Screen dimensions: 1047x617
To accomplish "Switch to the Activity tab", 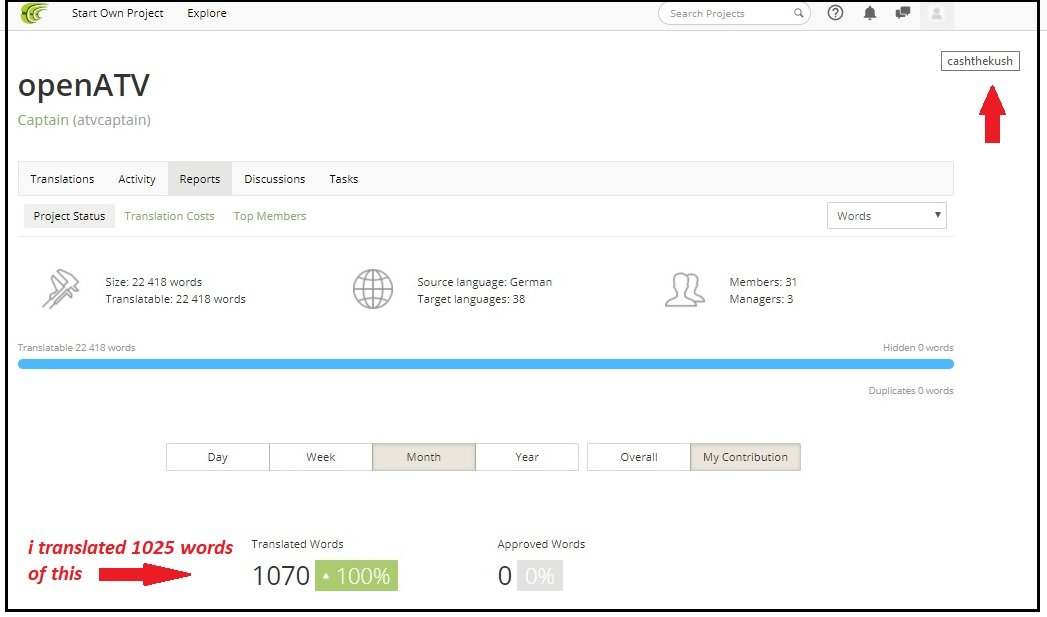I will (137, 179).
